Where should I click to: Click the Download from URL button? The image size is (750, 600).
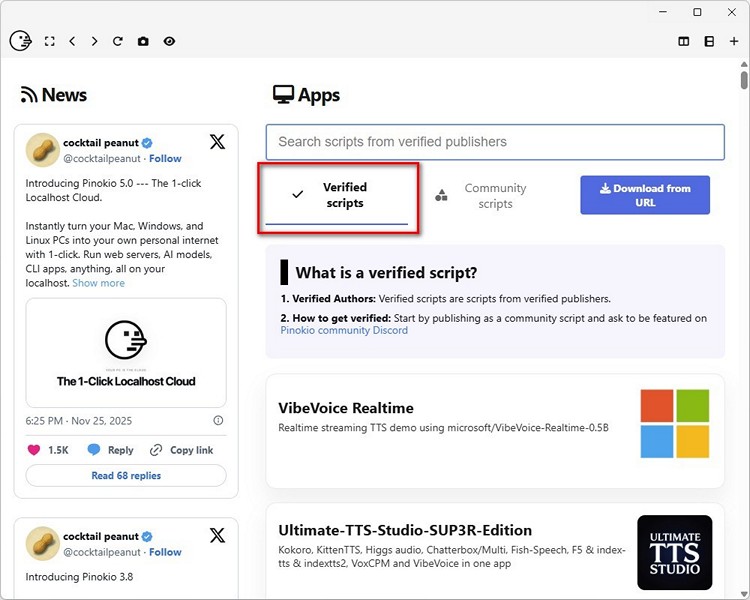[x=645, y=195]
